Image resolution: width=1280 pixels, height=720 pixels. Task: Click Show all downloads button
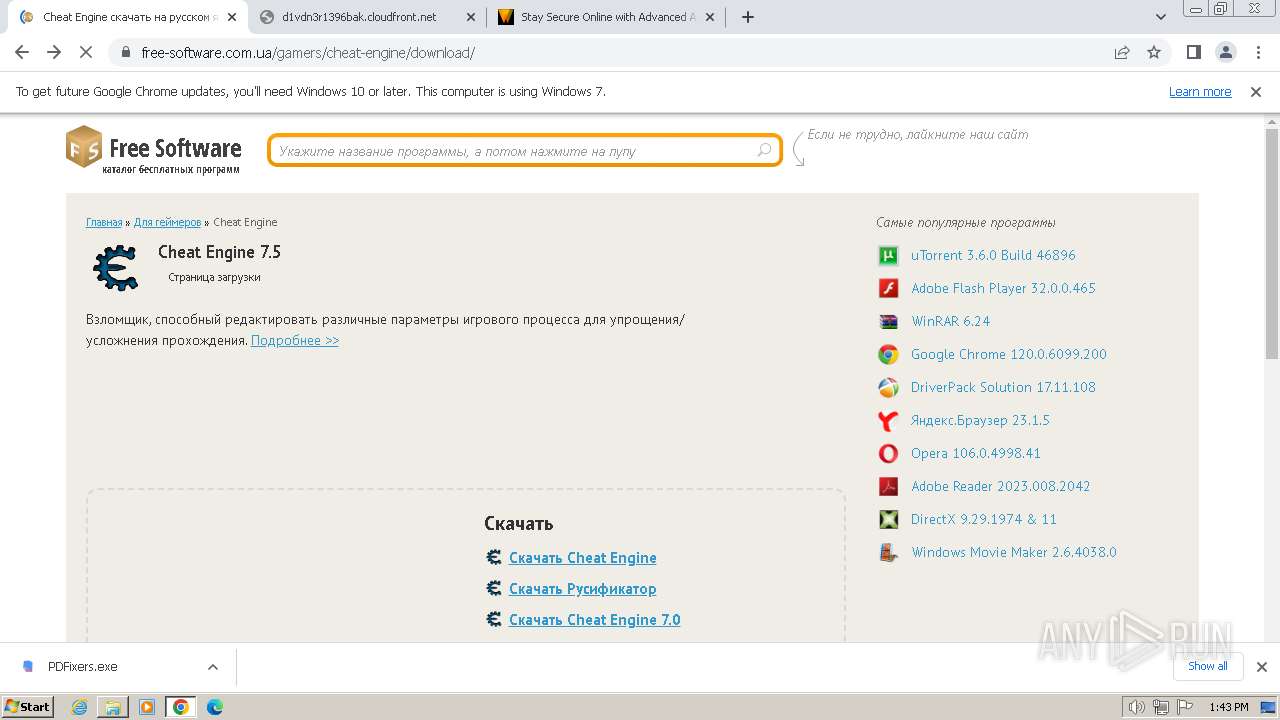(x=1207, y=666)
